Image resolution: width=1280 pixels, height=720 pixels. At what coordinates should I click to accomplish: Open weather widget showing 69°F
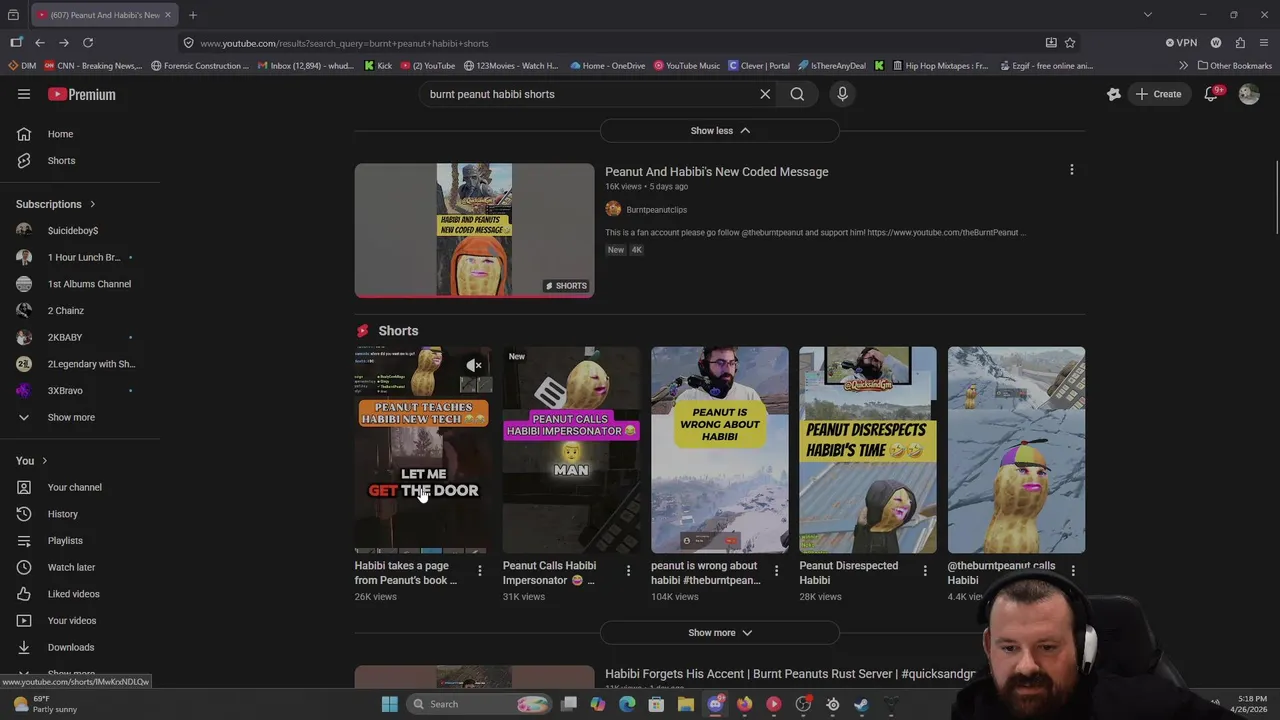coord(45,704)
